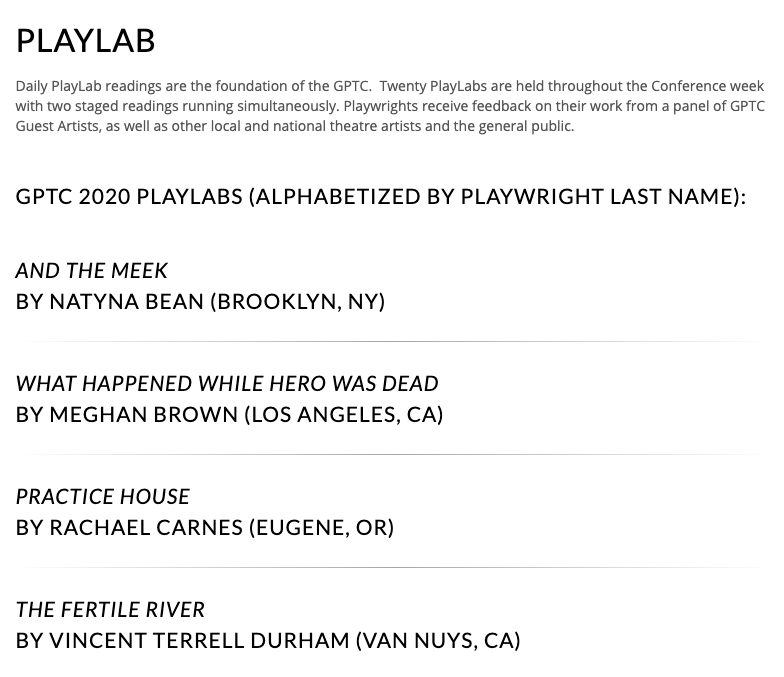The image size is (784, 677).
Task: Click the Daily PlayLab readings paragraph
Action: (x=390, y=106)
